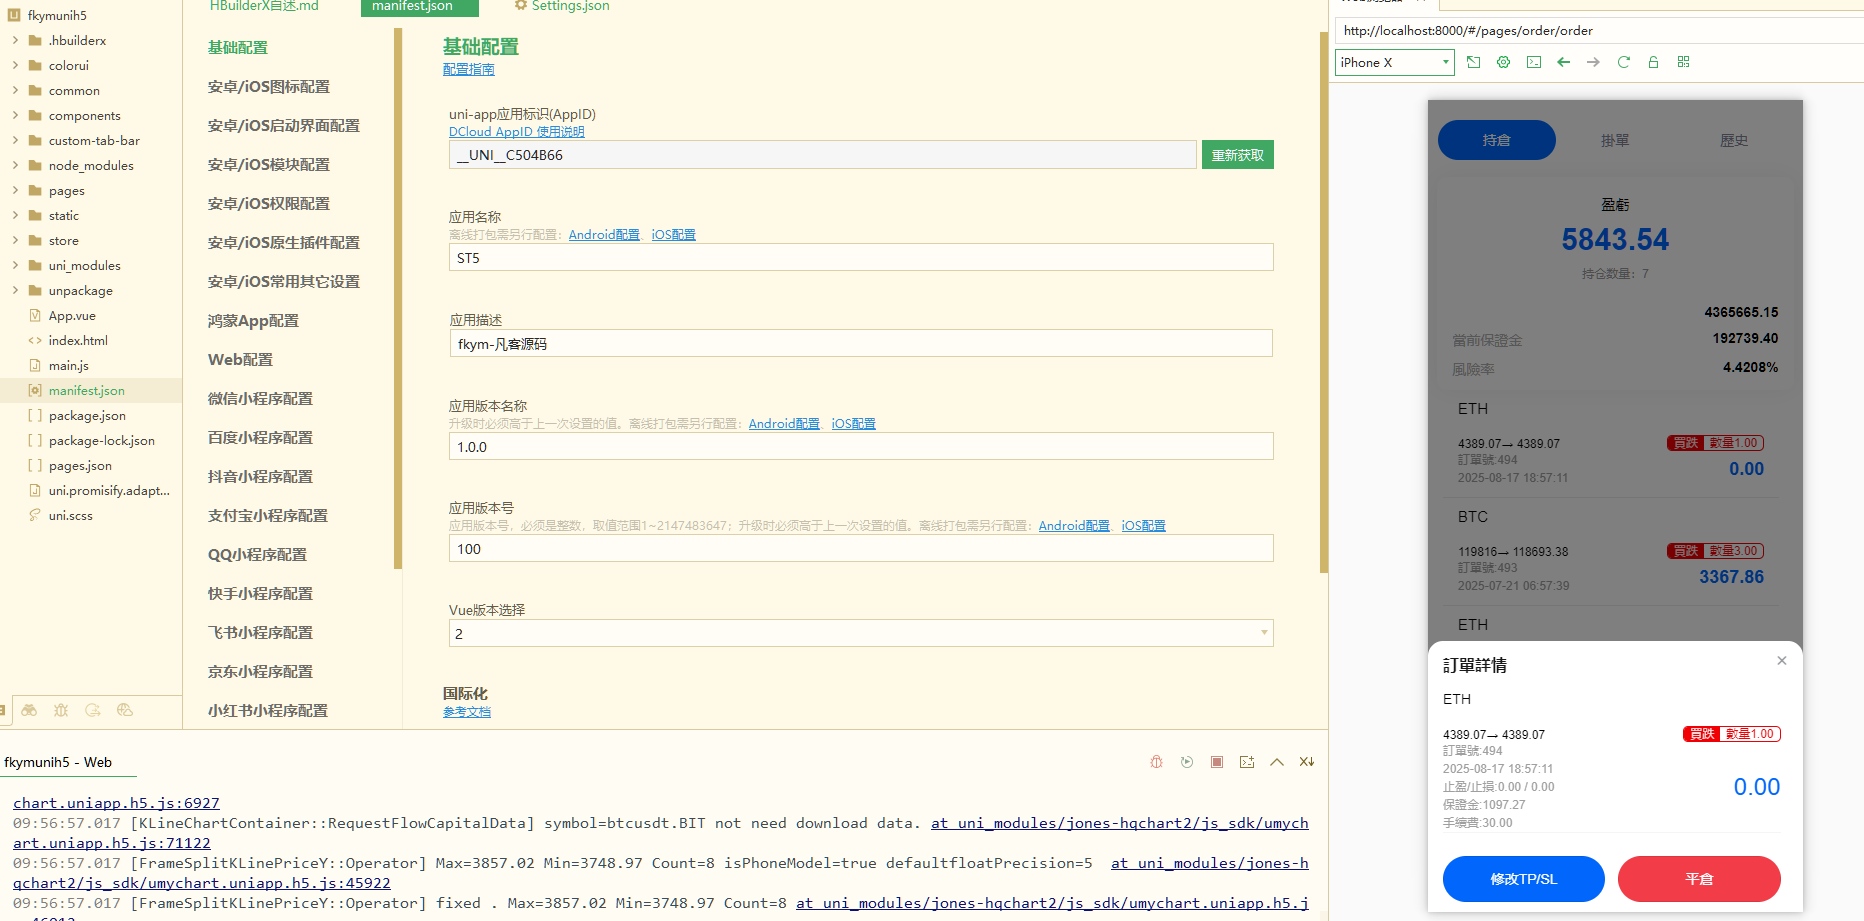Screen dimensions: 1864x921
Task: Open a new terminal from console toolbar
Action: coord(1247,761)
